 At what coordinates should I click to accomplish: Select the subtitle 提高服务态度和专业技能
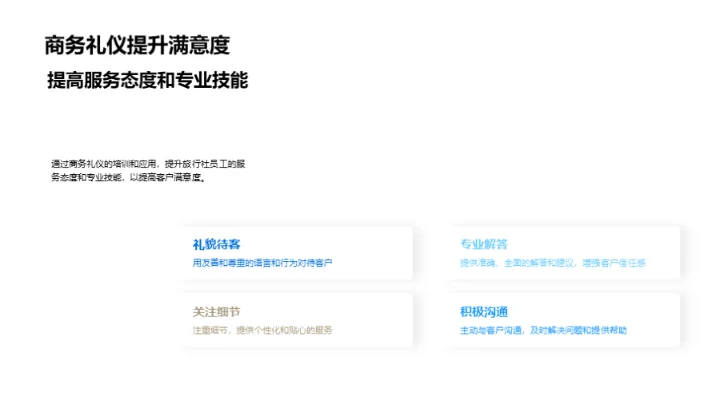pyautogui.click(x=147, y=80)
